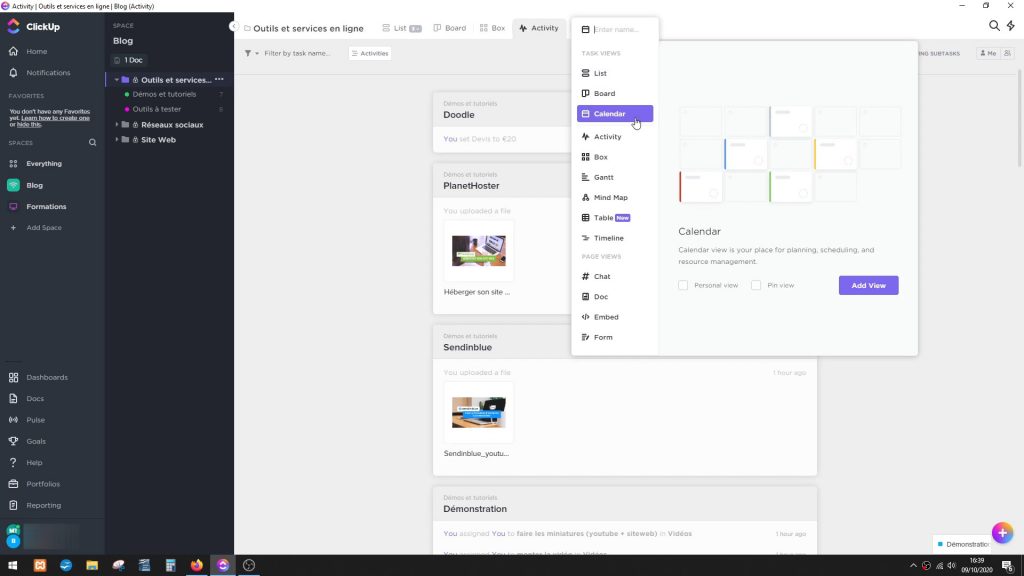
Task: Open Windows notification center icon
Action: pos(1008,566)
